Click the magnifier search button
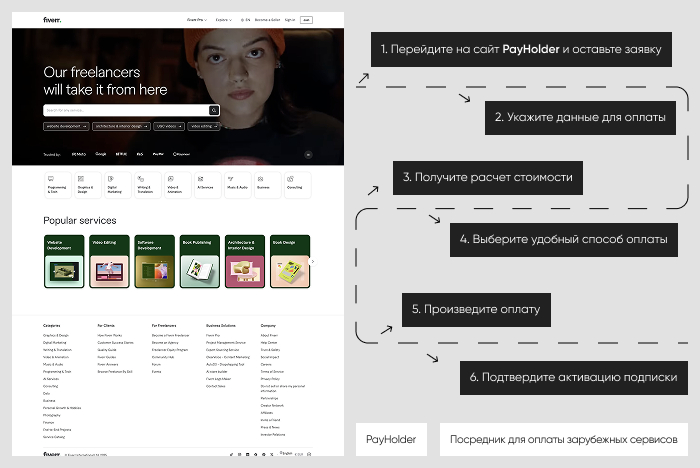 tap(214, 110)
